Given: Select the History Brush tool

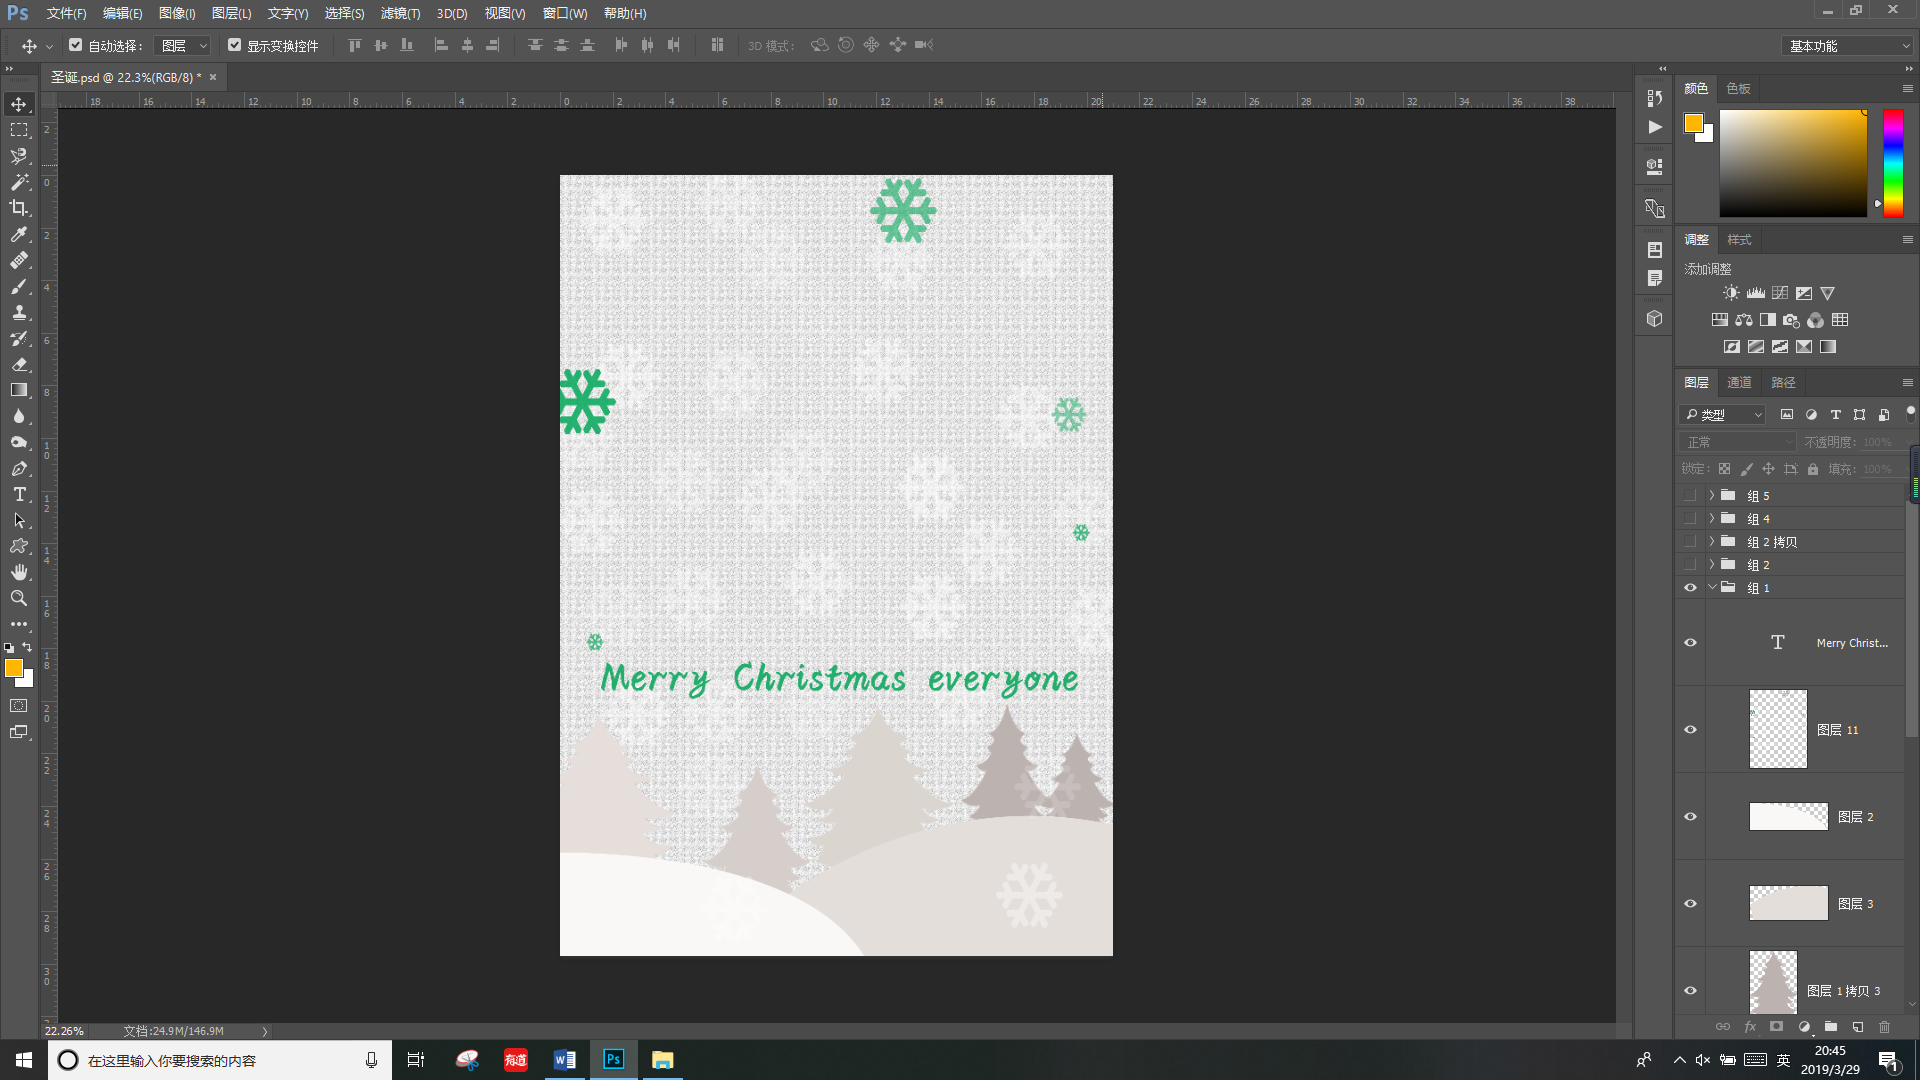Looking at the screenshot, I should click(19, 338).
